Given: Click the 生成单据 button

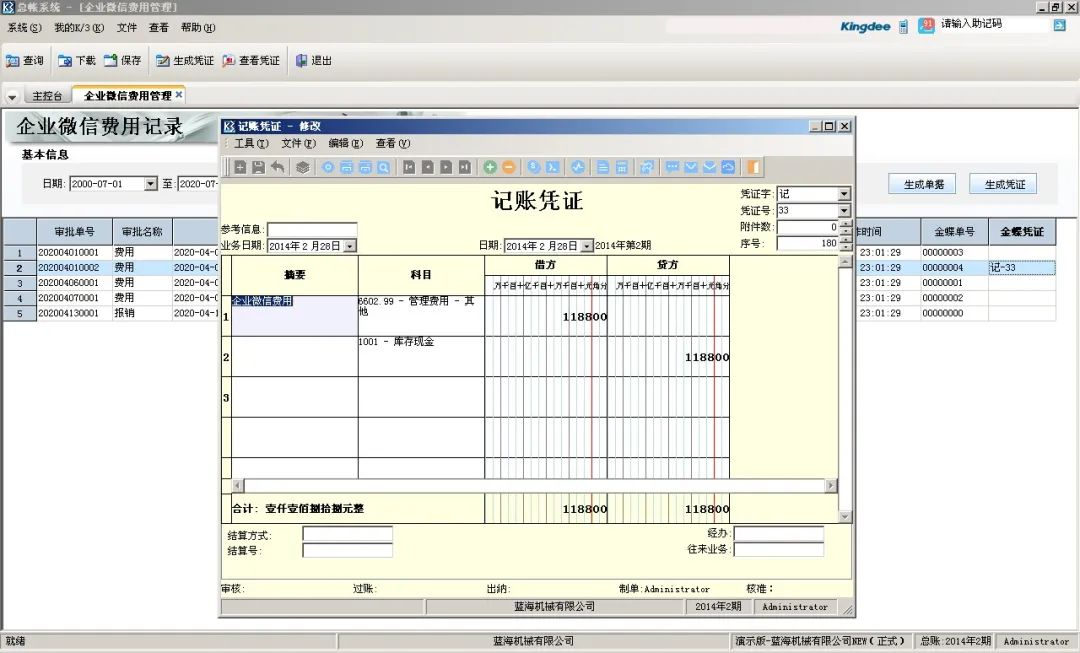Looking at the screenshot, I should (922, 184).
